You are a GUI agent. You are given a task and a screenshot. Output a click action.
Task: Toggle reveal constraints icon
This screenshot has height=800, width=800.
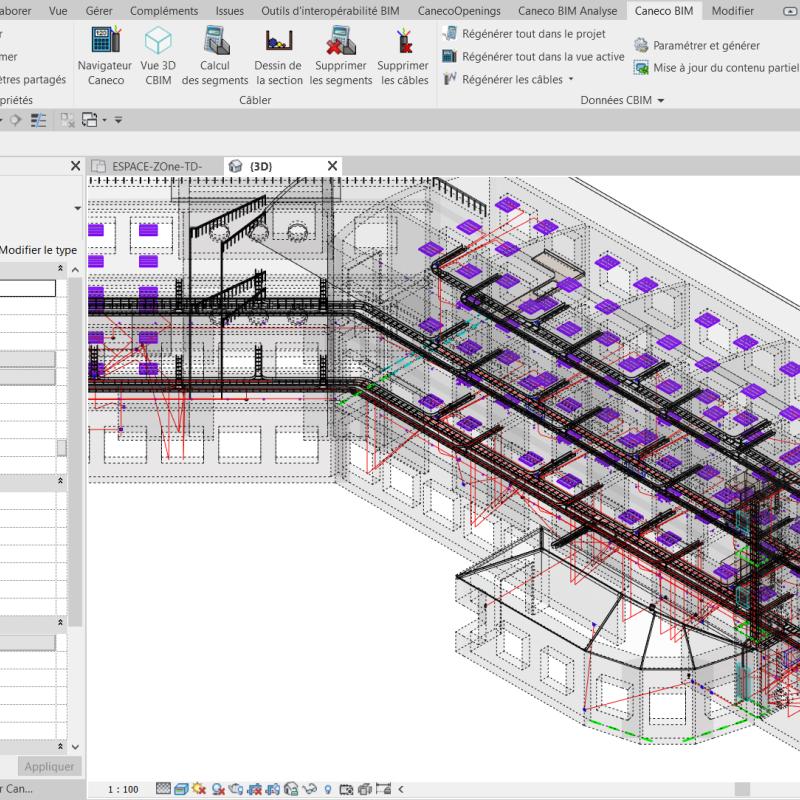point(383,789)
